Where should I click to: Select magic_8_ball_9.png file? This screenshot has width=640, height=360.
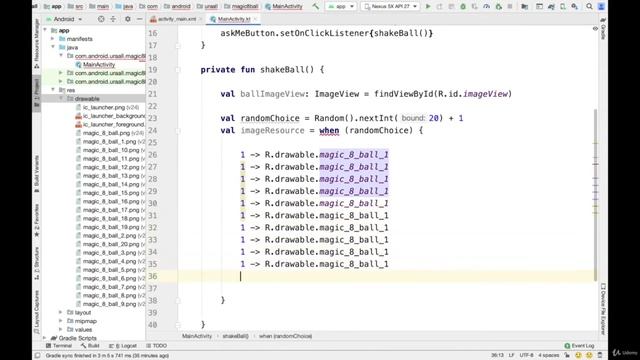point(110,304)
